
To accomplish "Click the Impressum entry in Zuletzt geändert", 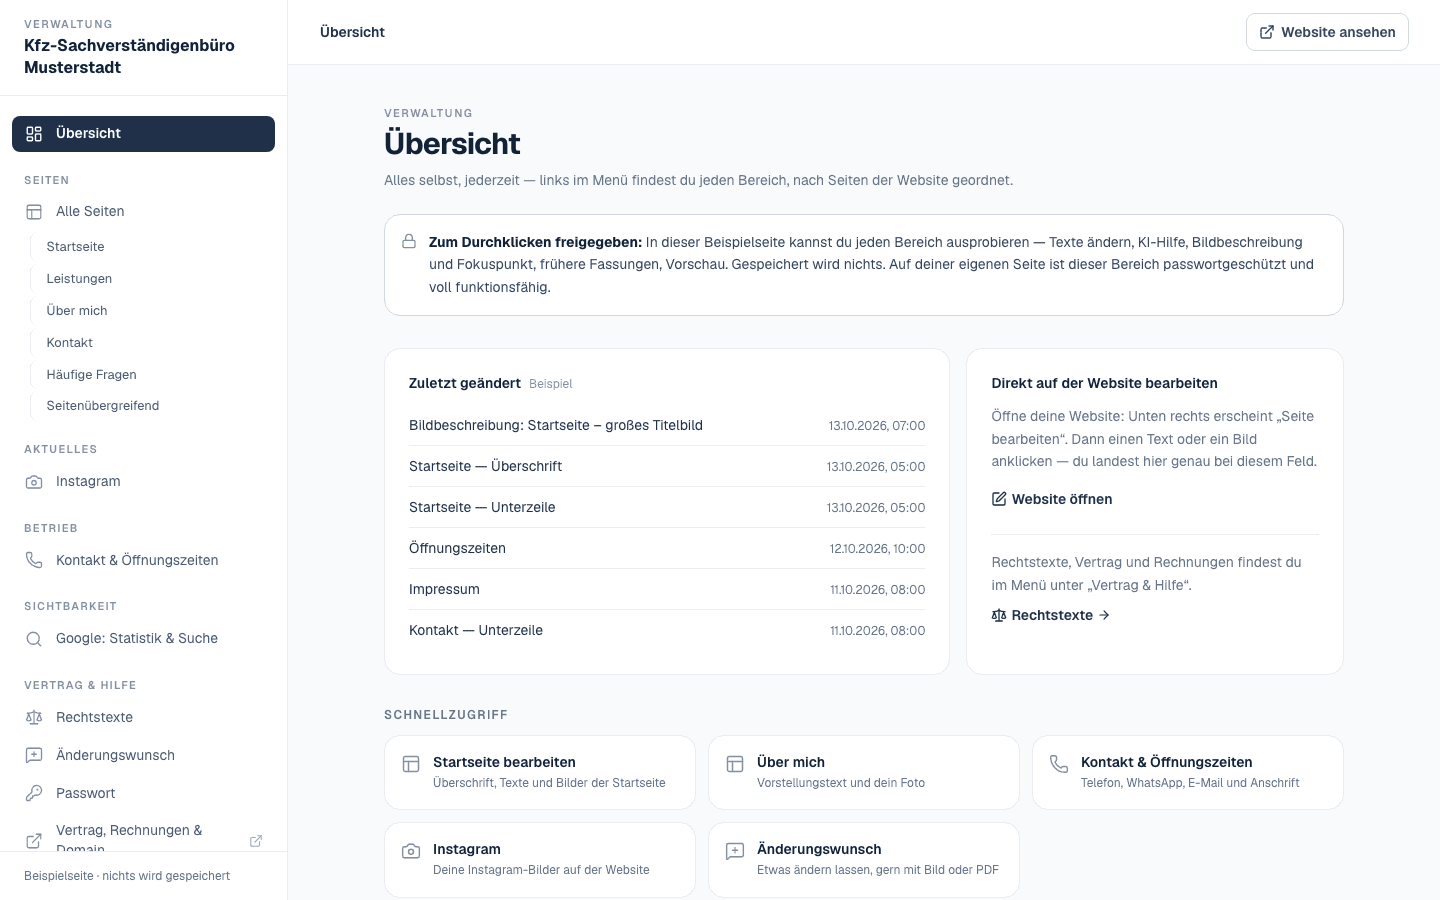I will point(667,589).
